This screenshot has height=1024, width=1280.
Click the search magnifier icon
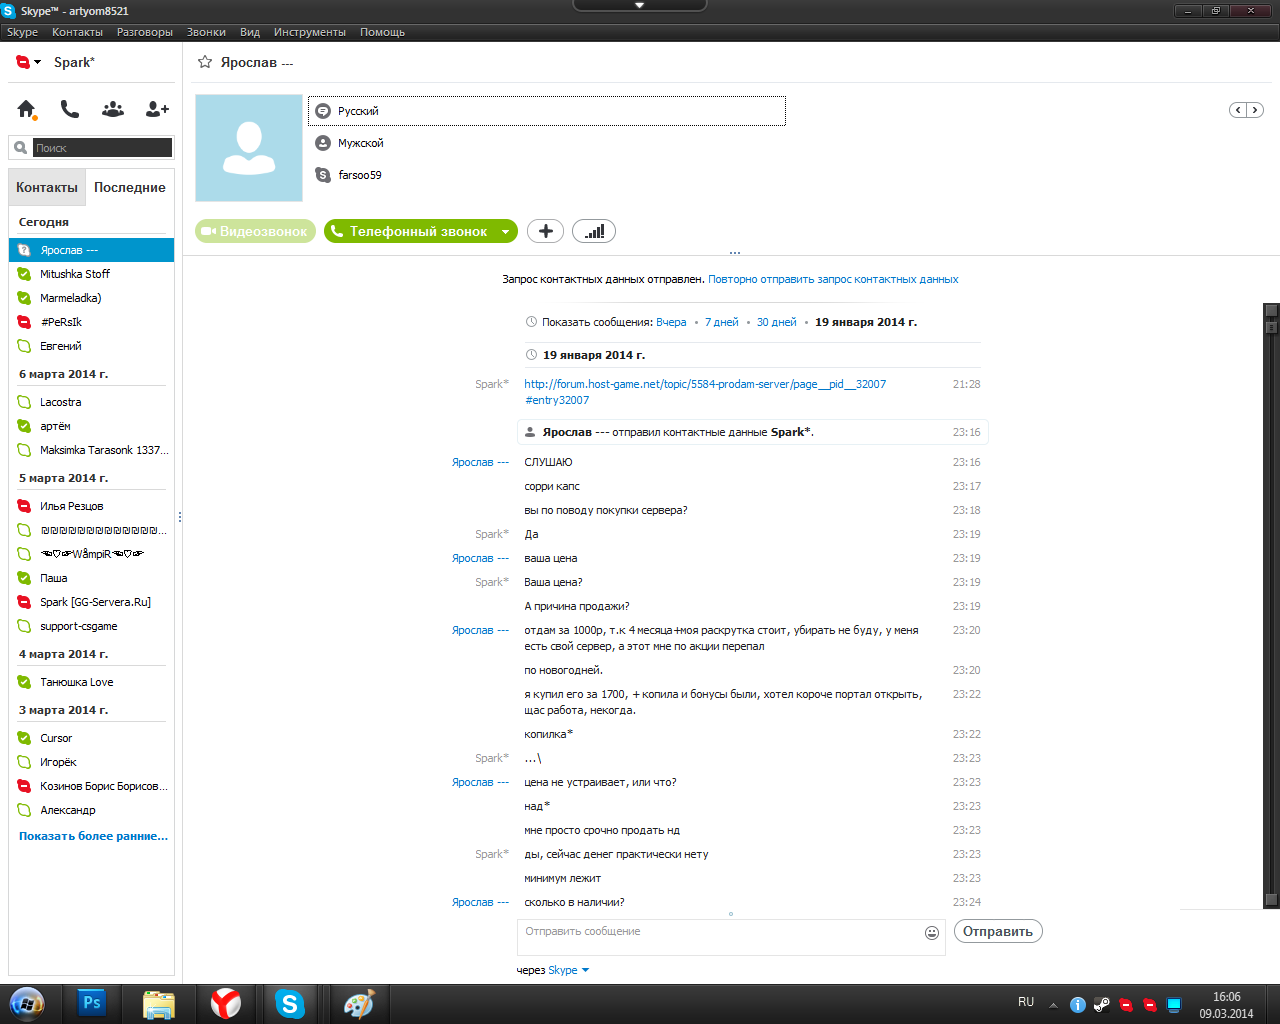click(x=20, y=148)
